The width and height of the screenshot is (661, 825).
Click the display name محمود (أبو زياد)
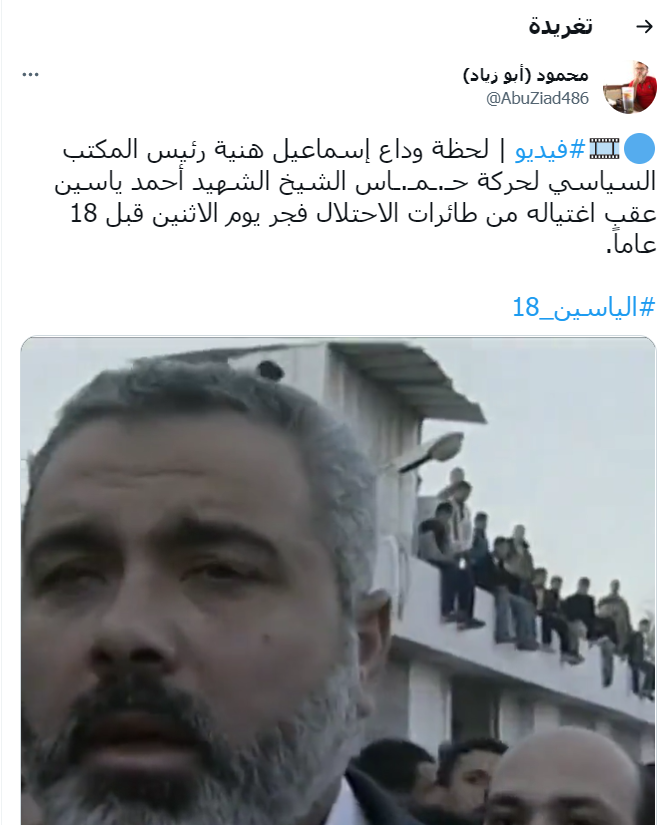tap(526, 75)
